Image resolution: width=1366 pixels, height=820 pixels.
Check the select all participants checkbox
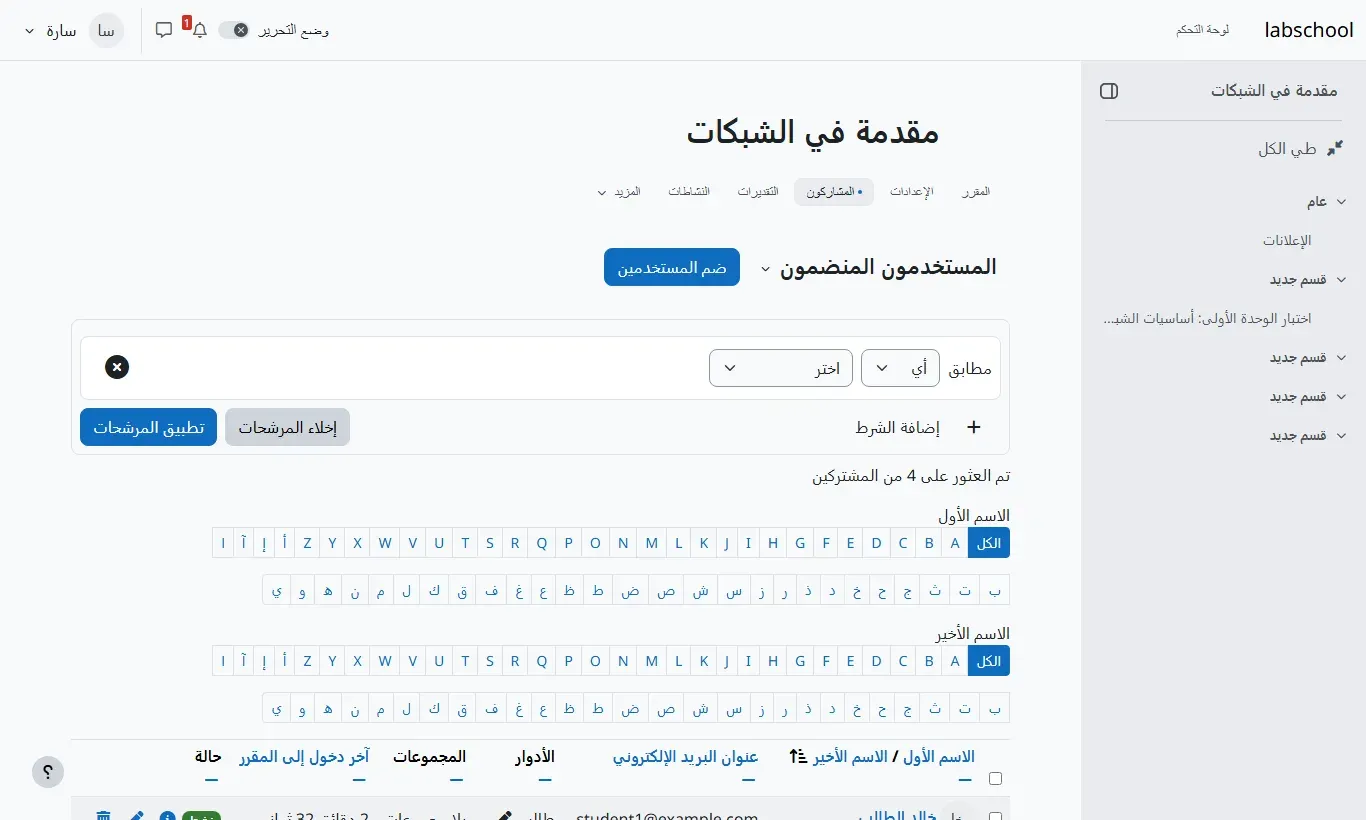[x=995, y=778]
